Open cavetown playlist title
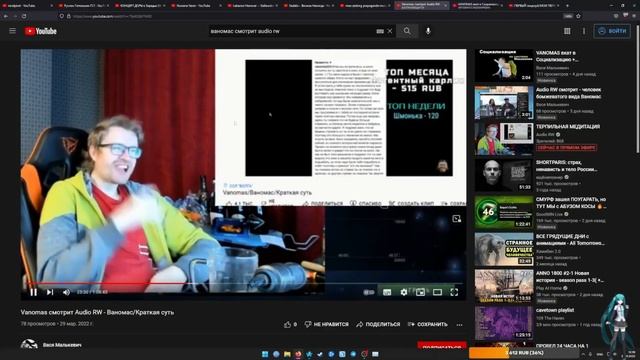Image resolution: width=640 pixels, height=360 pixels. pos(555,310)
